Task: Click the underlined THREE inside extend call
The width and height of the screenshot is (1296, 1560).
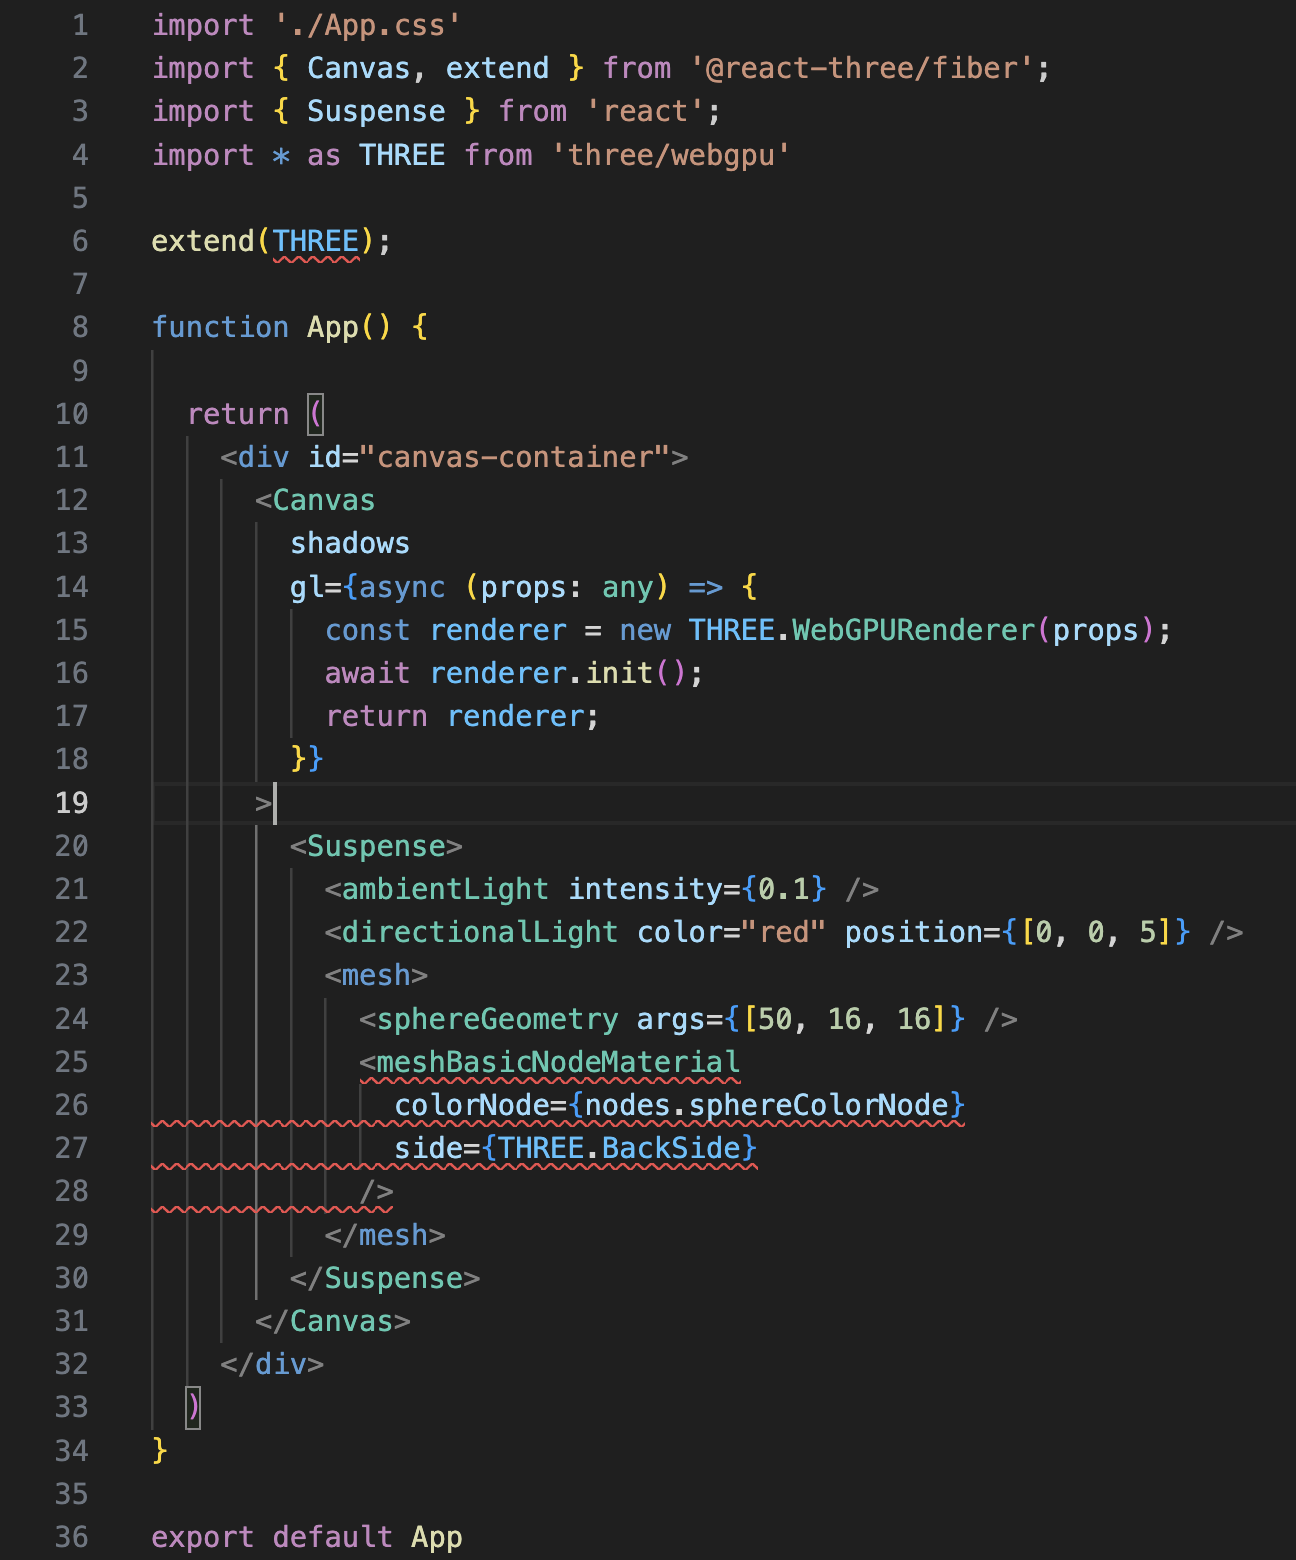Action: point(315,241)
